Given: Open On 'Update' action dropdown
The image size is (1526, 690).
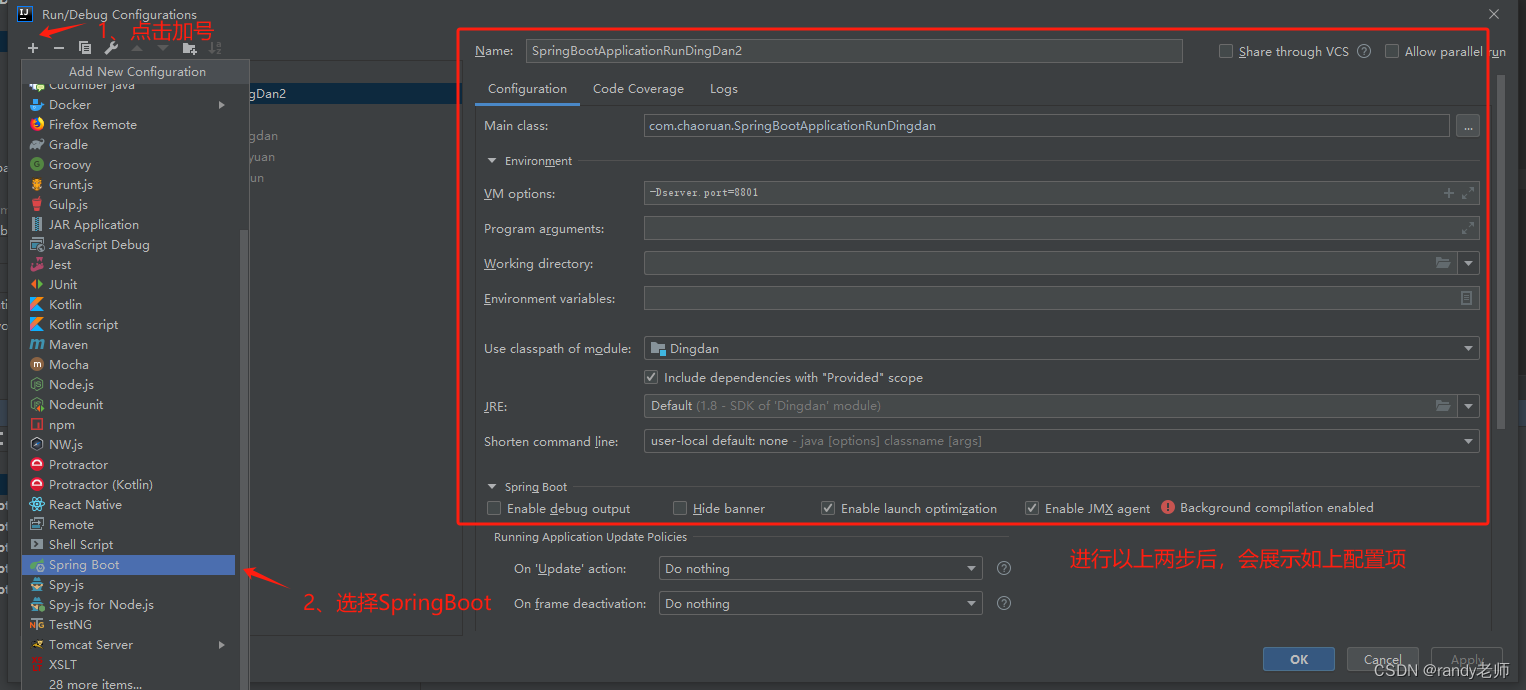Looking at the screenshot, I should coord(821,568).
